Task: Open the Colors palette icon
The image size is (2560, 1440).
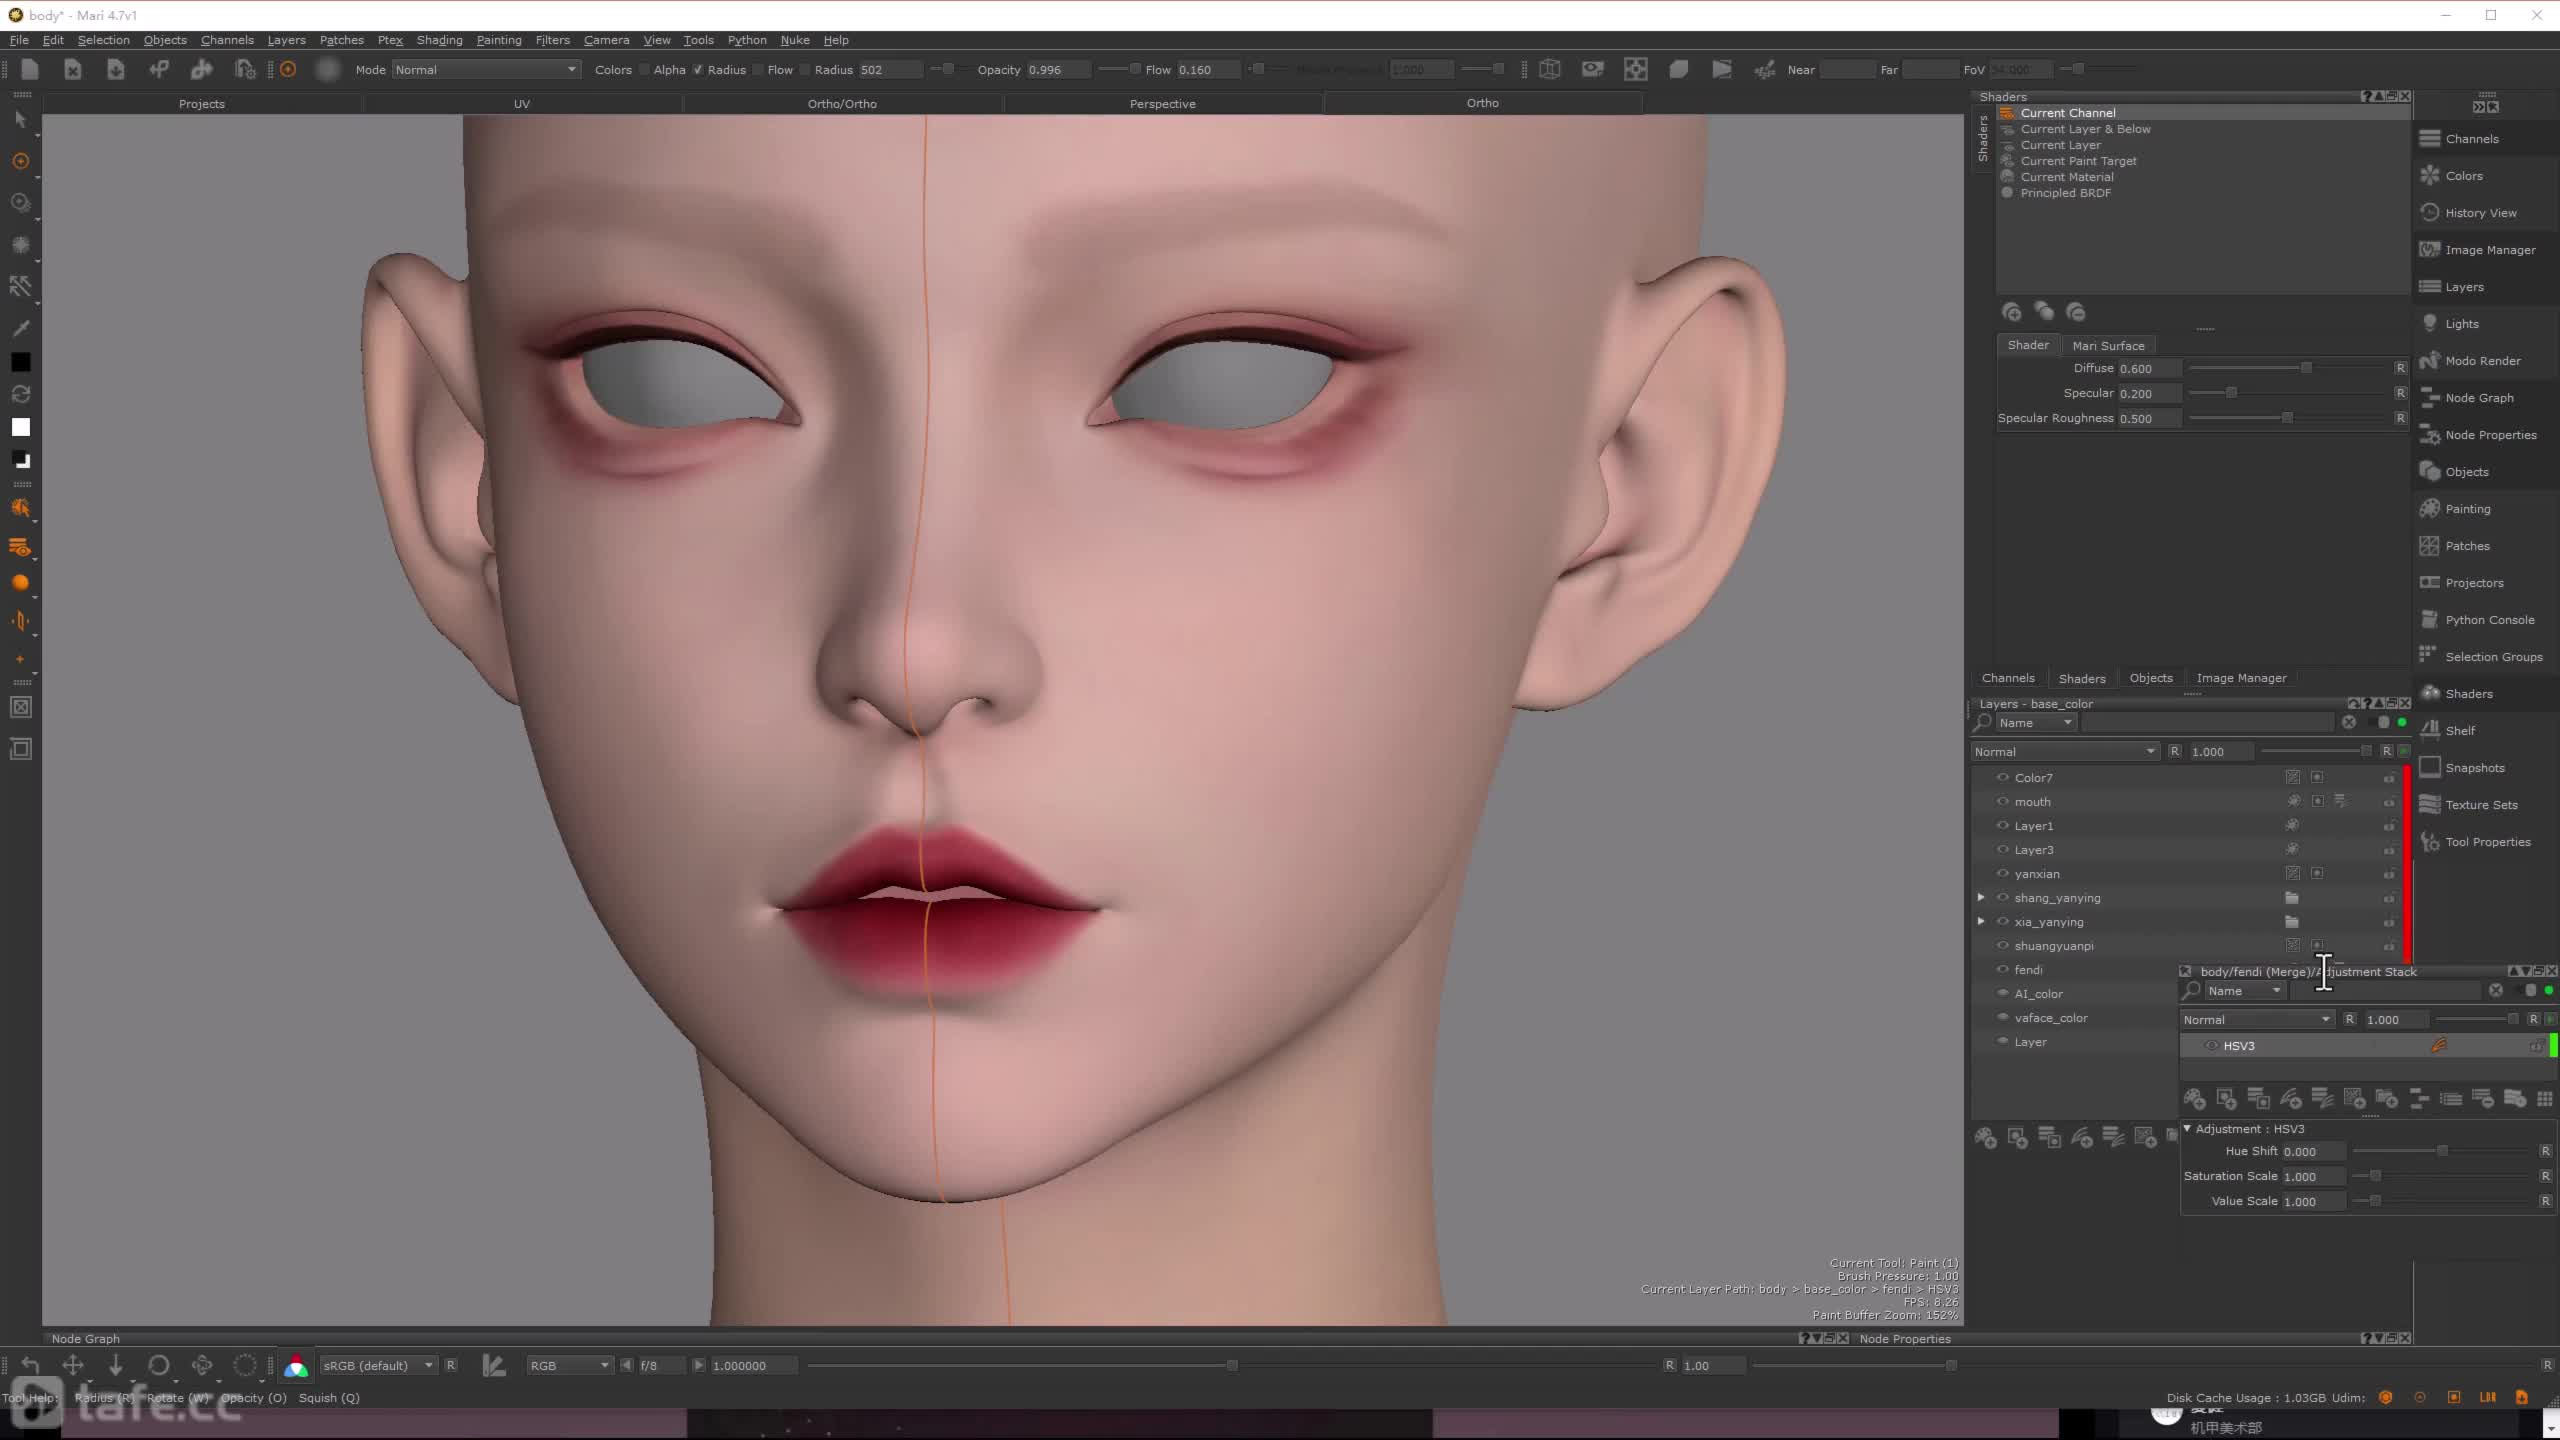Action: click(x=2430, y=176)
